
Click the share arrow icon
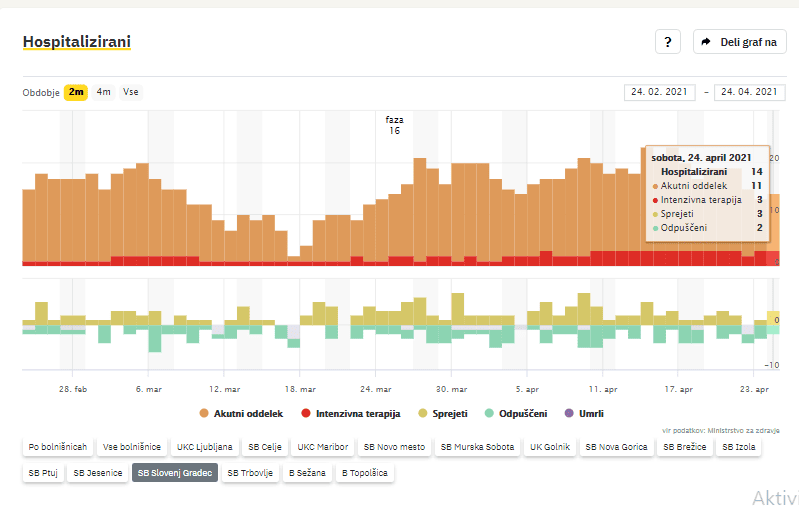click(706, 42)
